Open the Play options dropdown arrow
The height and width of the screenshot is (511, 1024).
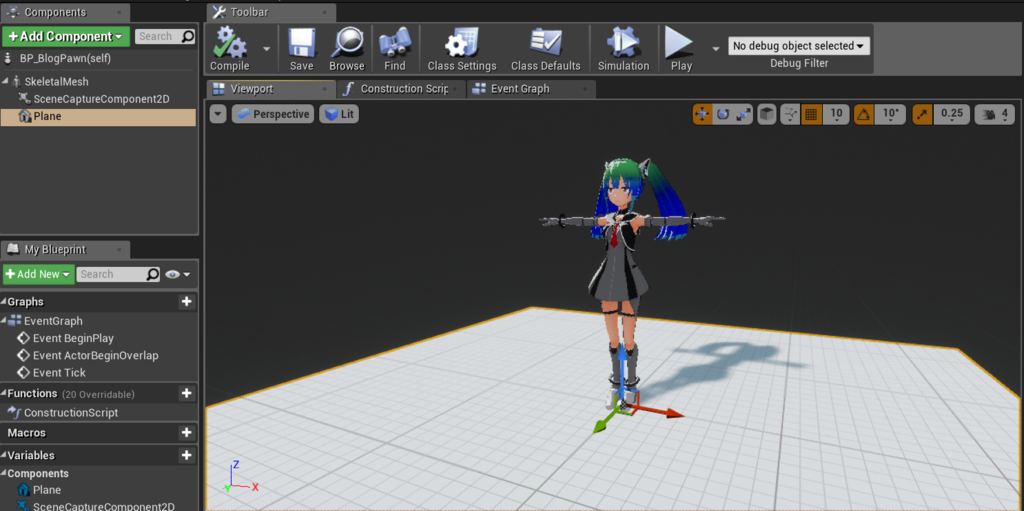(x=716, y=48)
